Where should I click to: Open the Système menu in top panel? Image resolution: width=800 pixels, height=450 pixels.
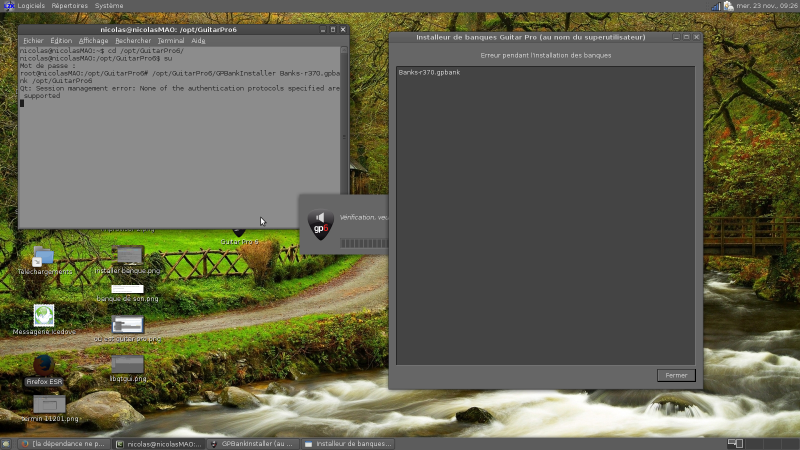[x=109, y=6]
